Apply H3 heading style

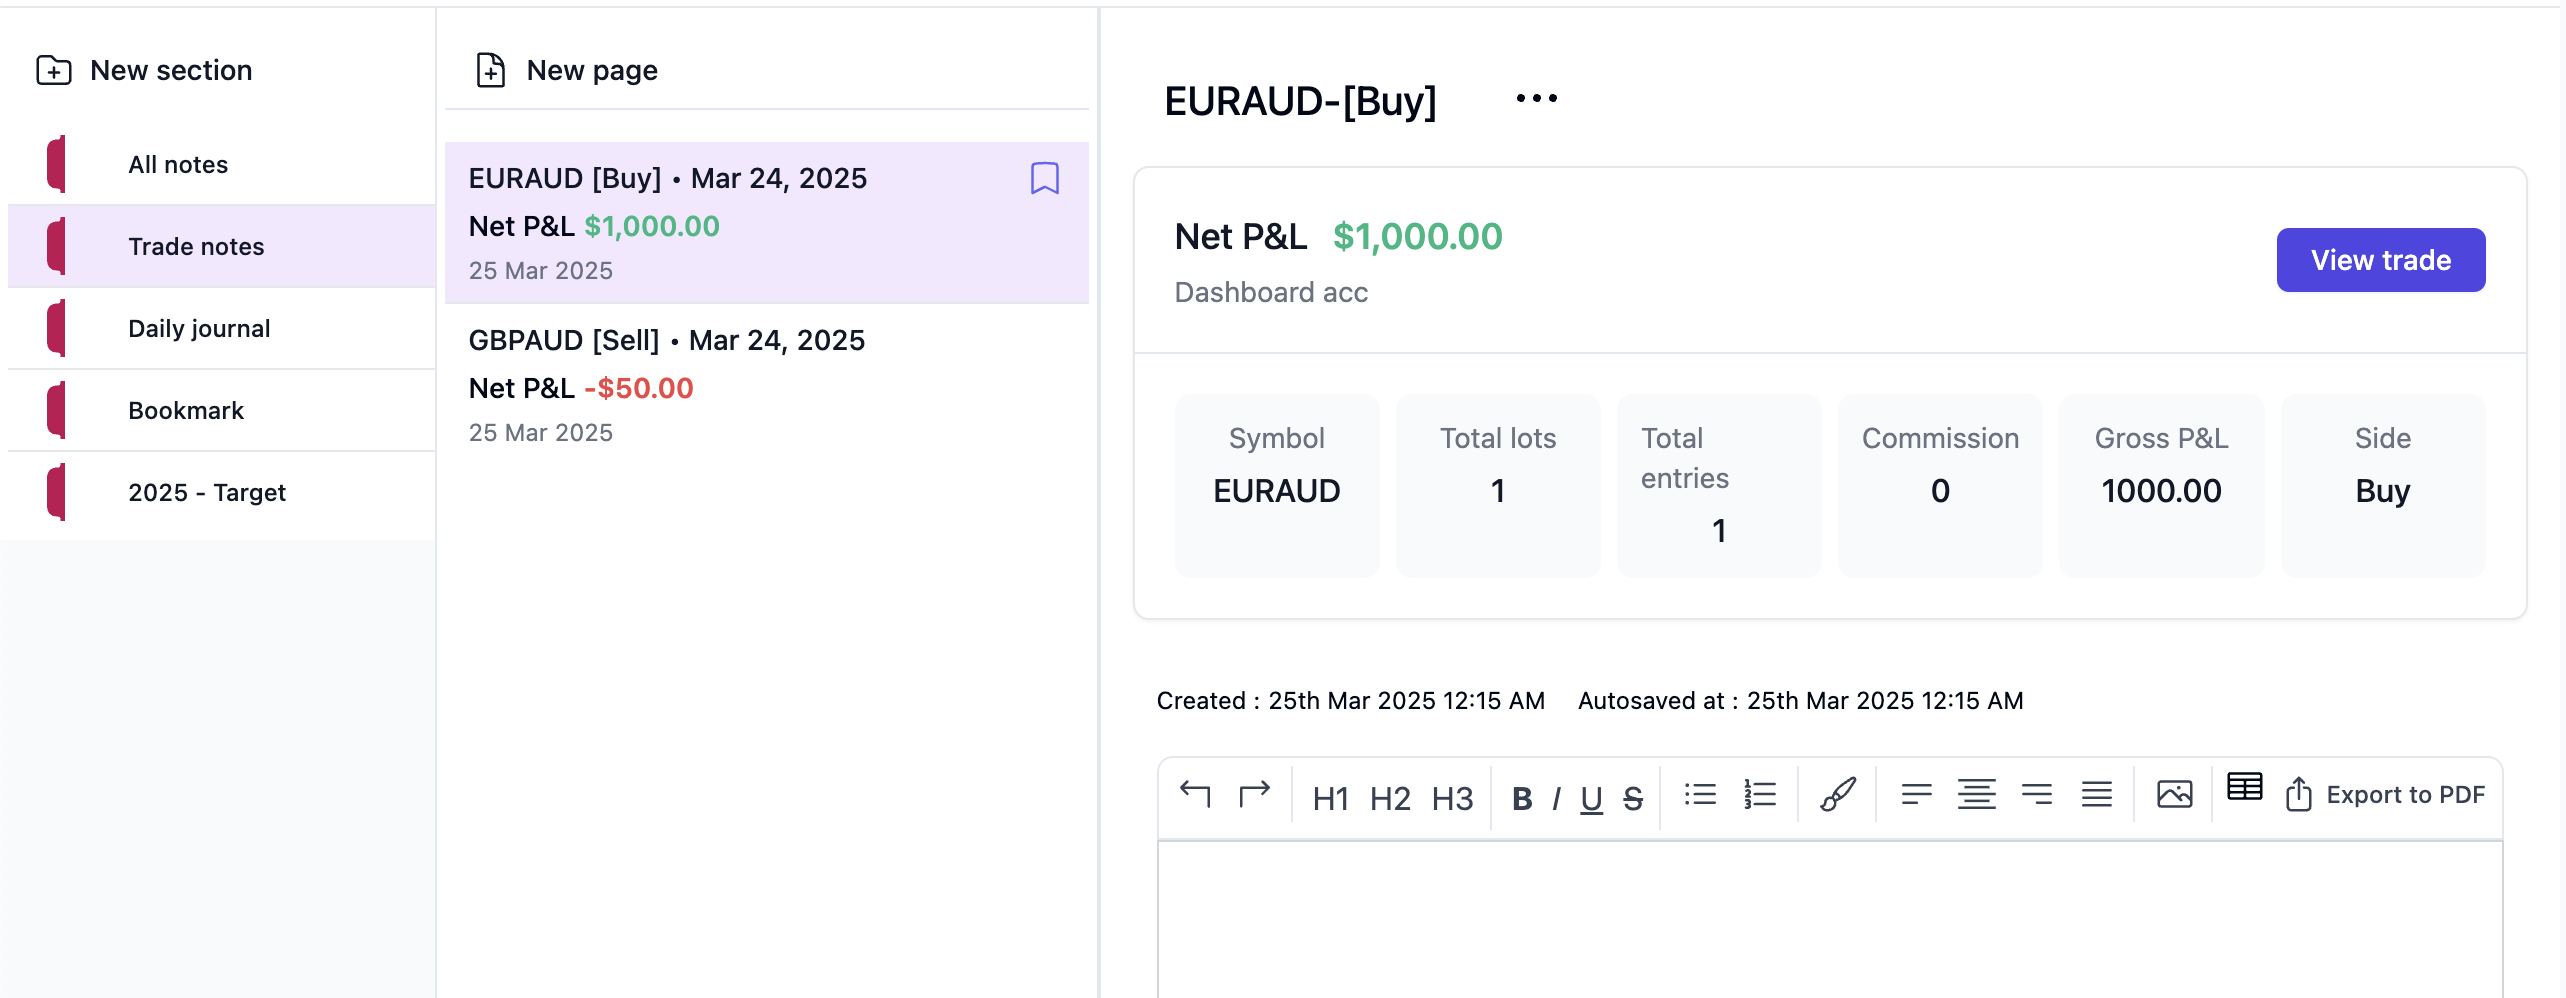pyautogui.click(x=1452, y=798)
